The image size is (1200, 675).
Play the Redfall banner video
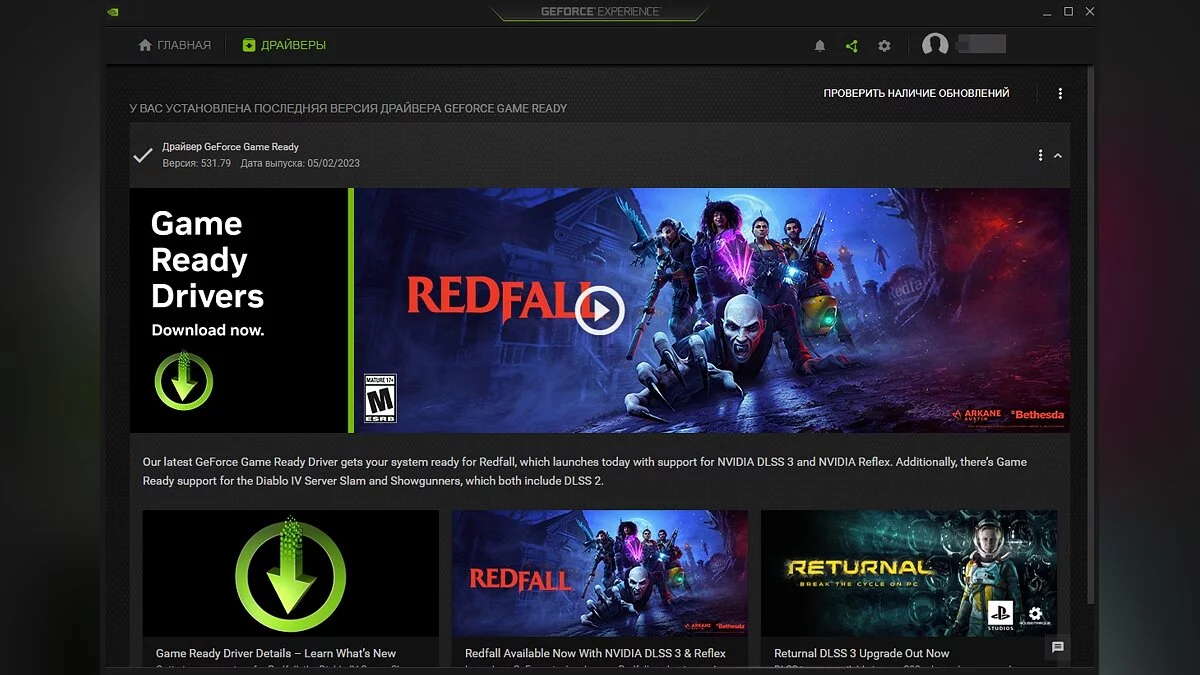pos(600,311)
